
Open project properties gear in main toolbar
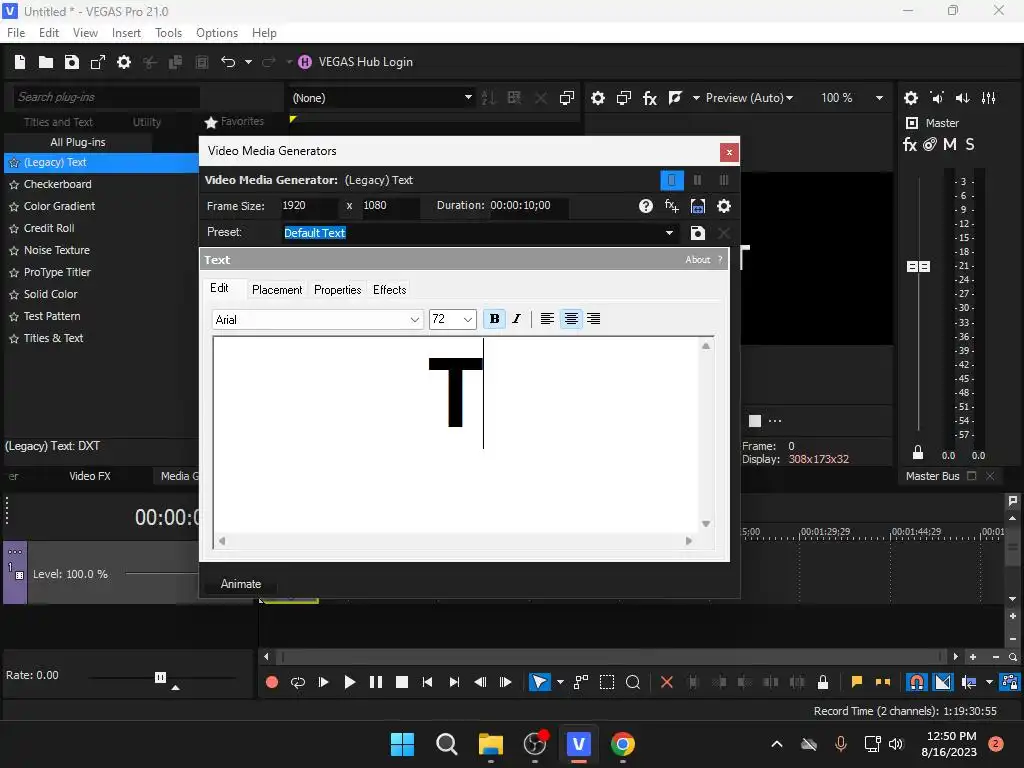[x=123, y=62]
